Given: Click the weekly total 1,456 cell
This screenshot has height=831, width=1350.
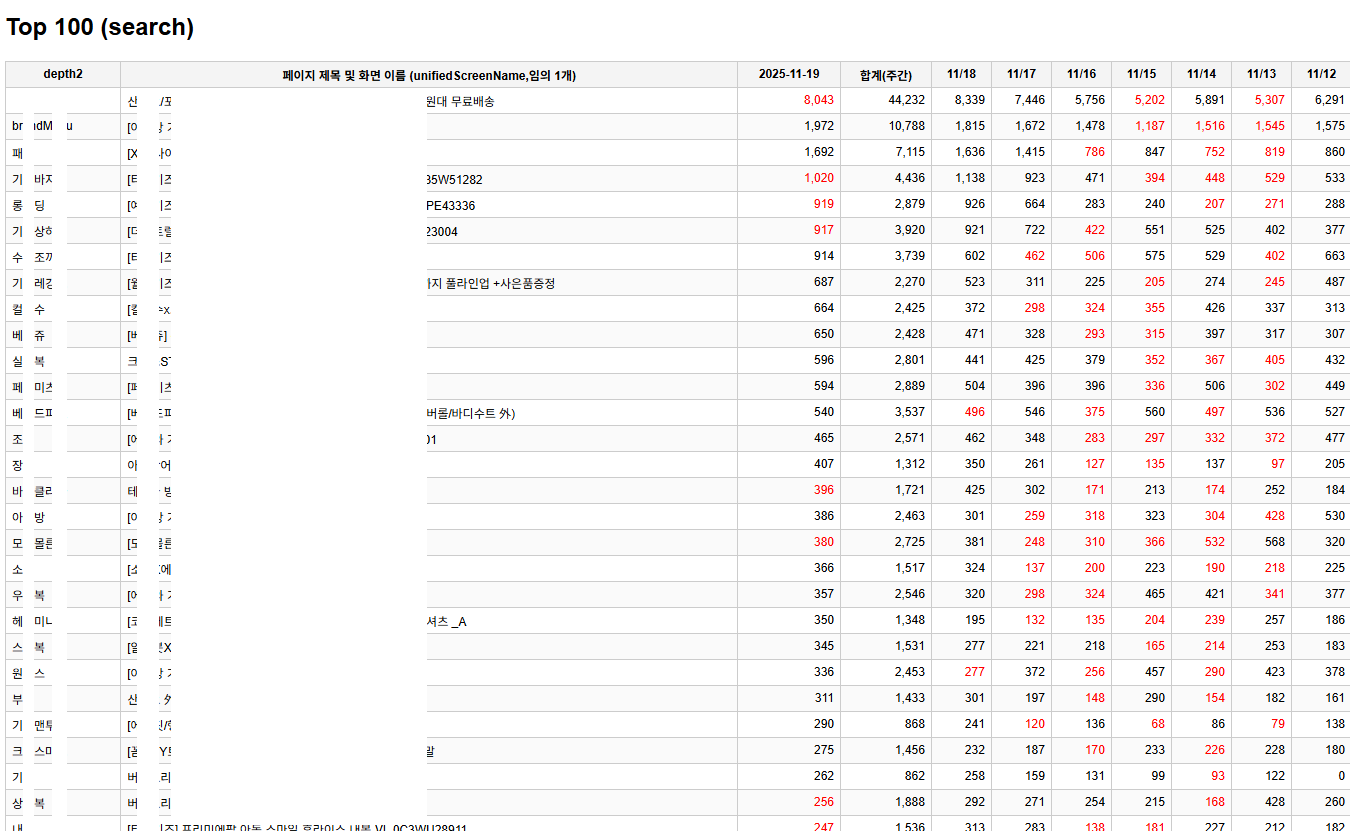Looking at the screenshot, I should click(x=886, y=751).
